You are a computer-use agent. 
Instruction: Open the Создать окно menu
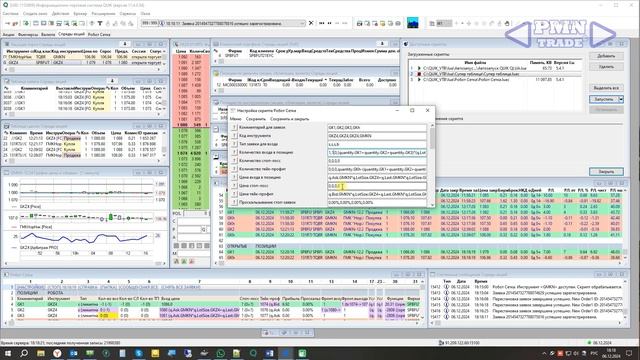(35, 13)
